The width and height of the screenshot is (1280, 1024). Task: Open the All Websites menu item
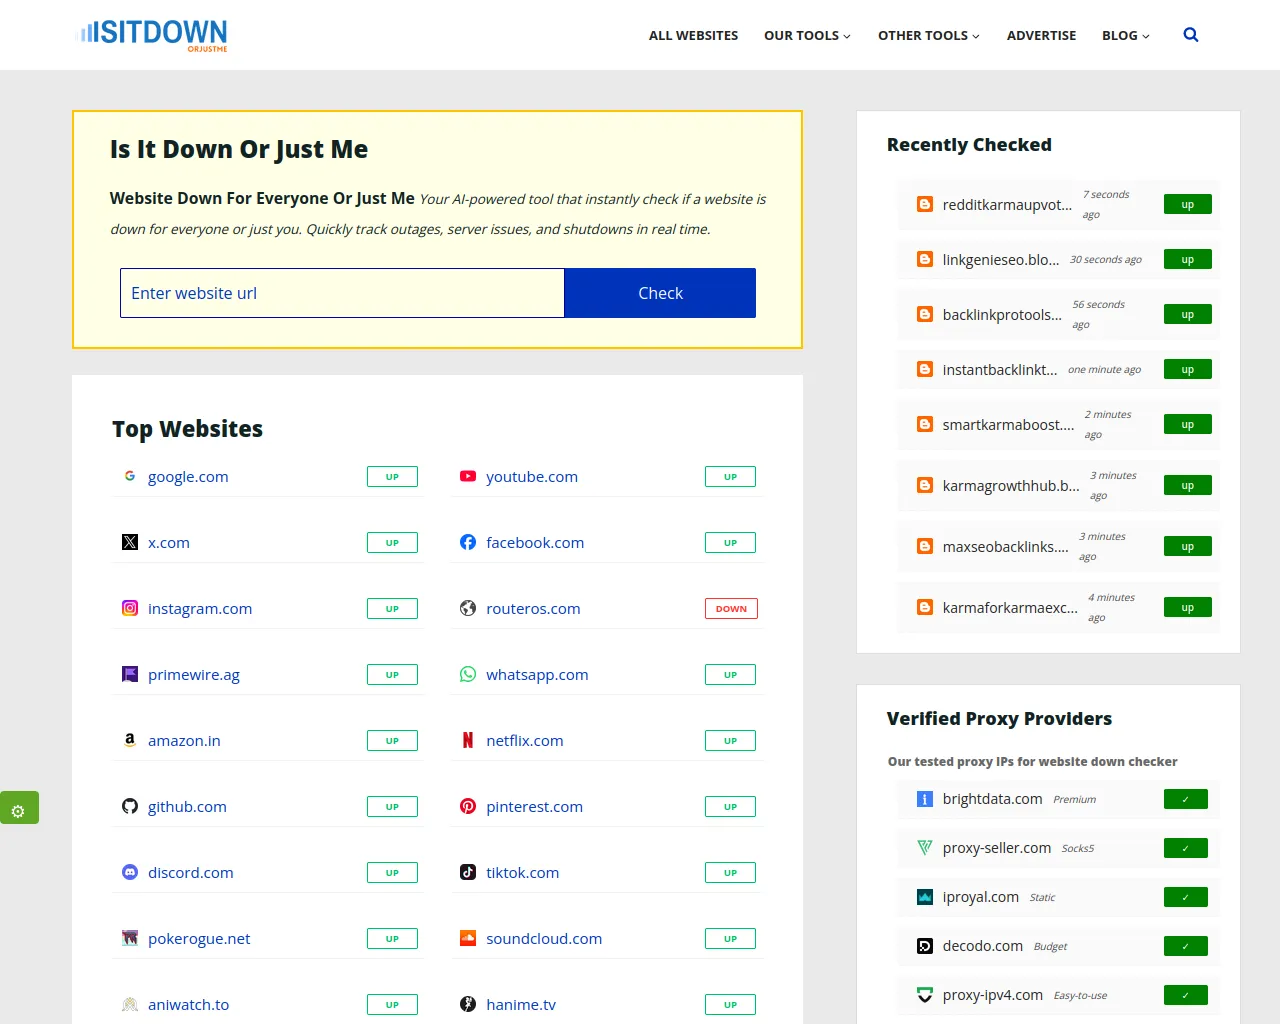(x=693, y=35)
